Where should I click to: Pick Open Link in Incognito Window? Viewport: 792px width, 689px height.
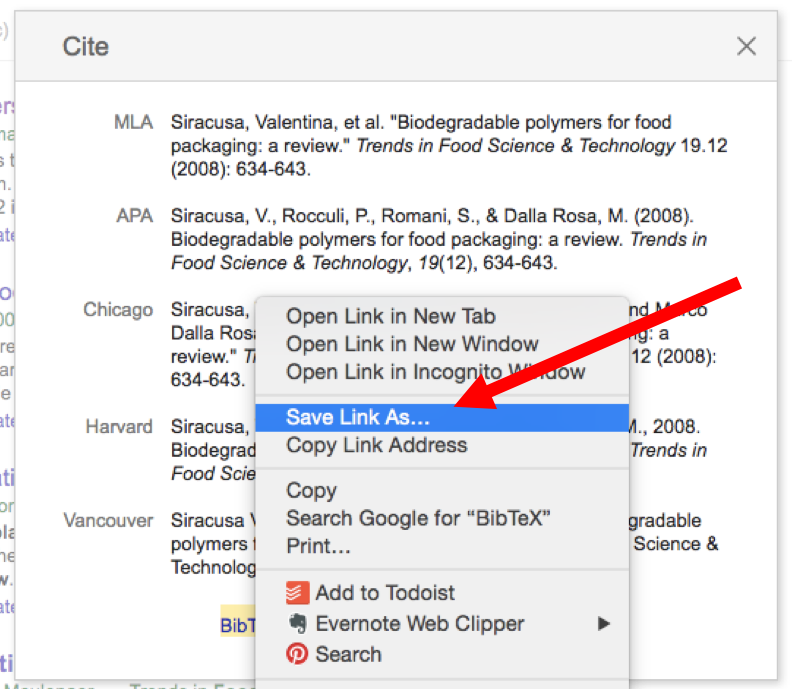point(435,372)
